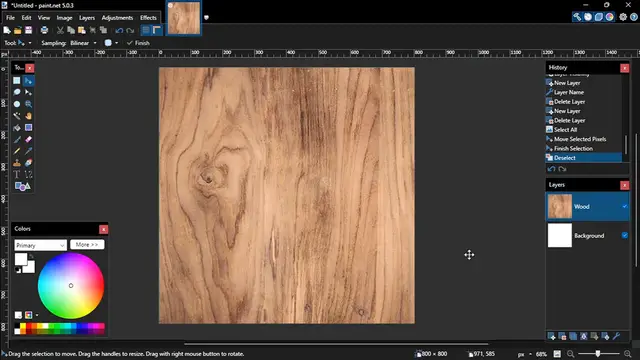The height and width of the screenshot is (360, 640).
Task: Open the Edit menu
Action: 26,18
